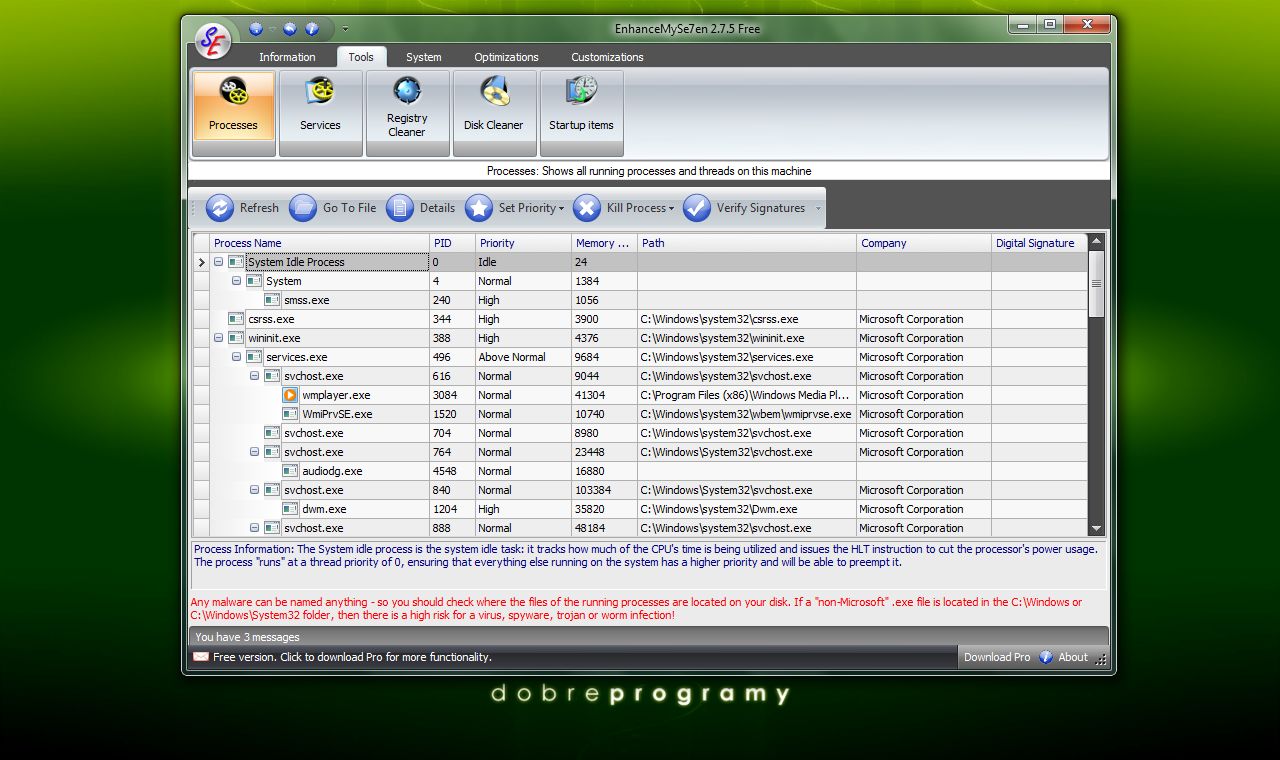Open the Optimizations tab
This screenshot has width=1280, height=760.
pos(506,57)
